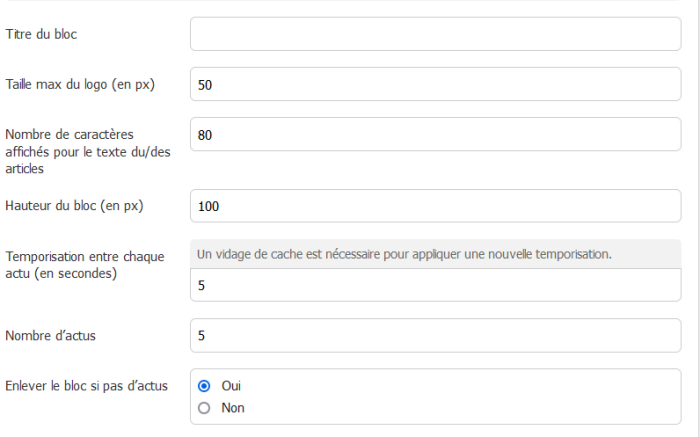The height and width of the screenshot is (437, 700).
Task: Choose the Non radio button
Action: pos(204,408)
